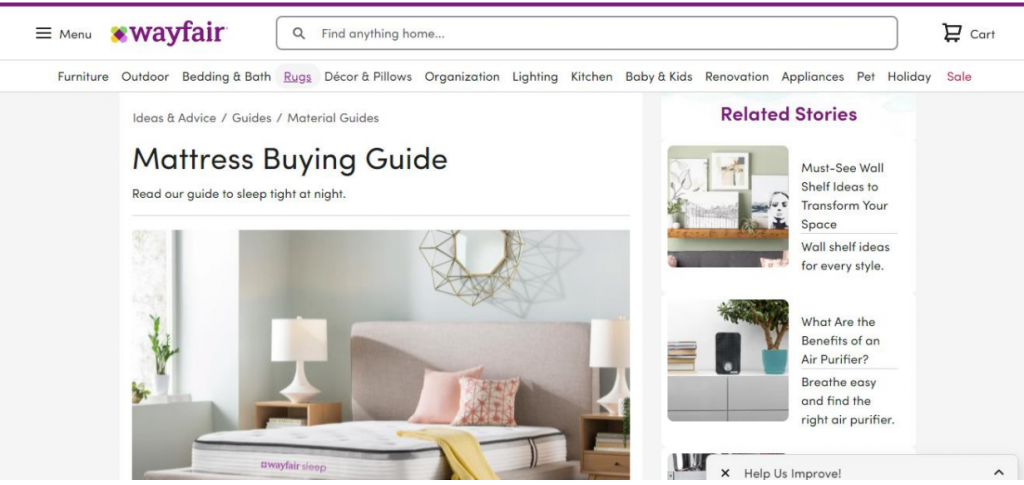Read Benefits of an Air Purifier story

point(840,341)
